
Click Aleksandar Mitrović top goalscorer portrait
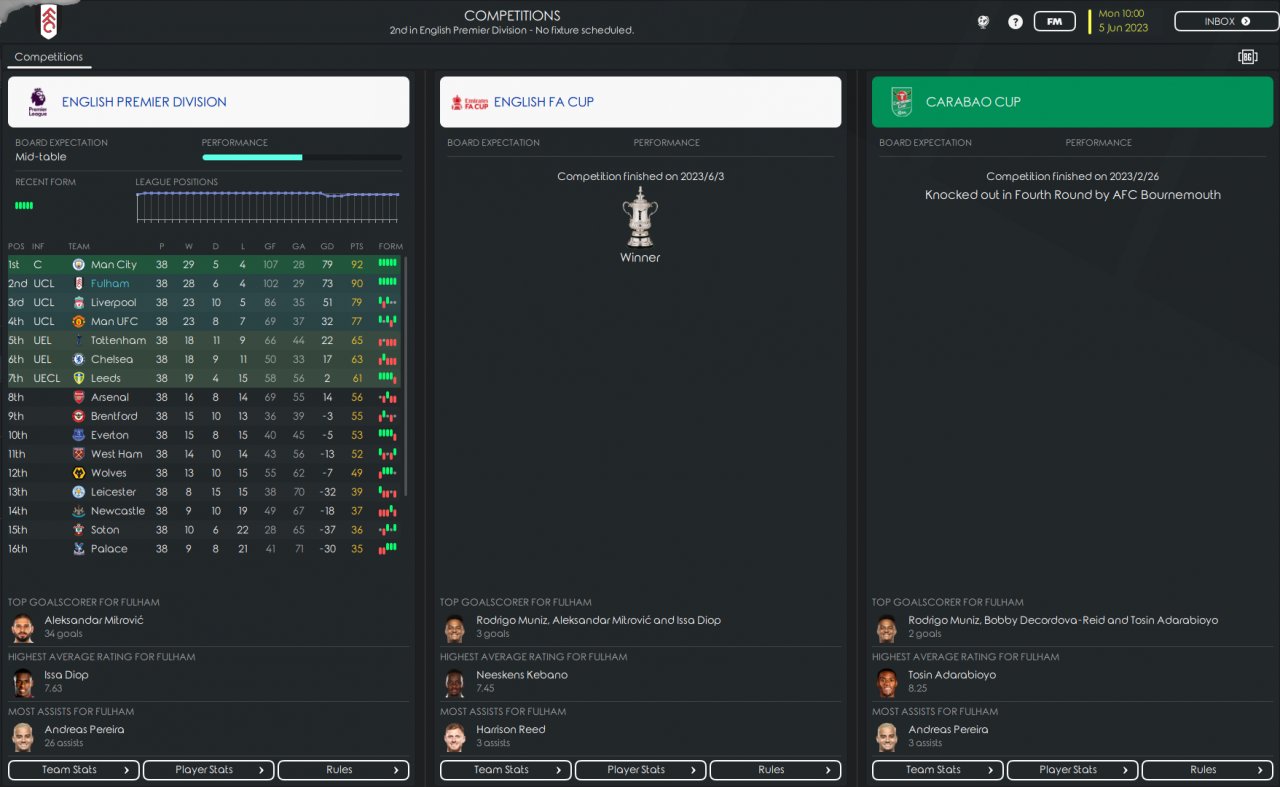coord(22,628)
